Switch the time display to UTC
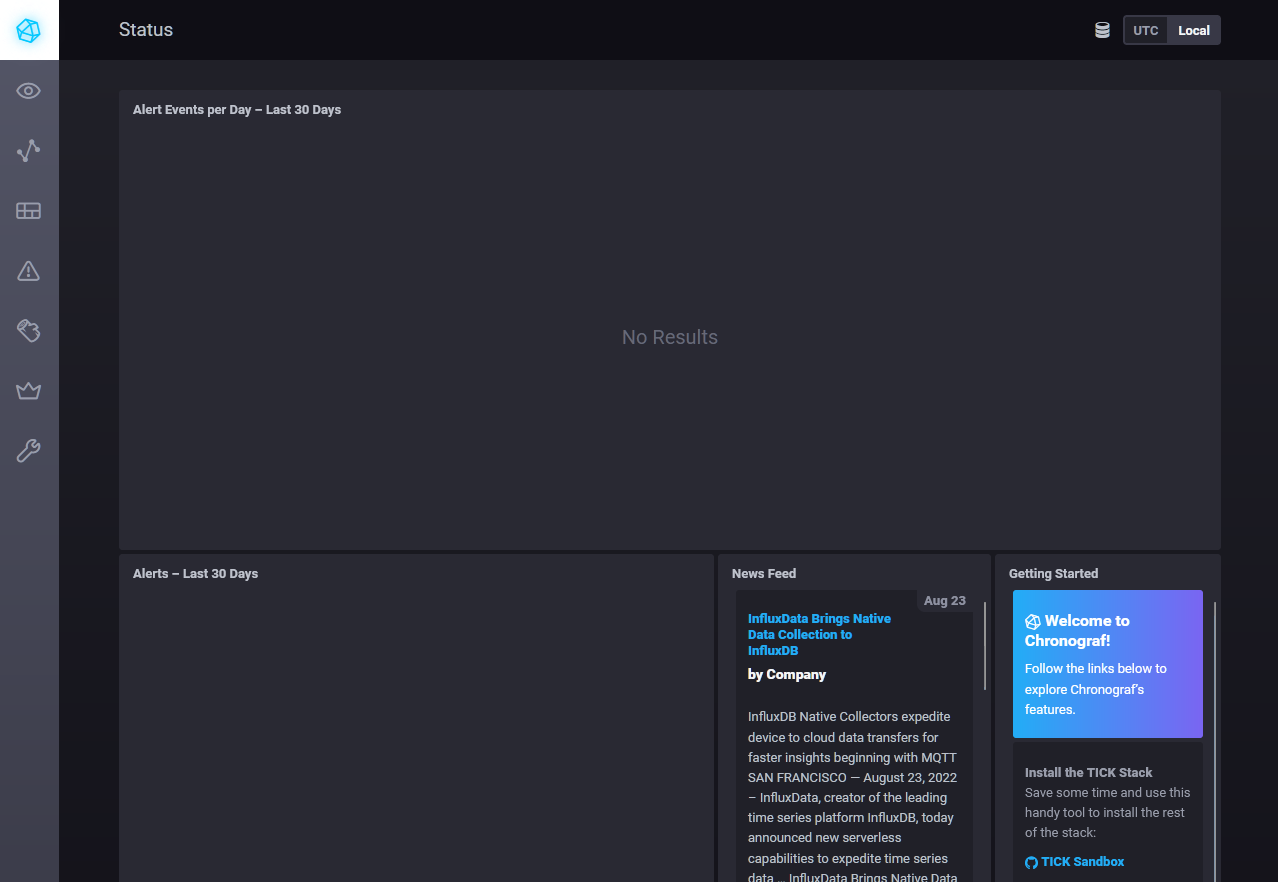This screenshot has height=882, width=1278. point(1144,30)
